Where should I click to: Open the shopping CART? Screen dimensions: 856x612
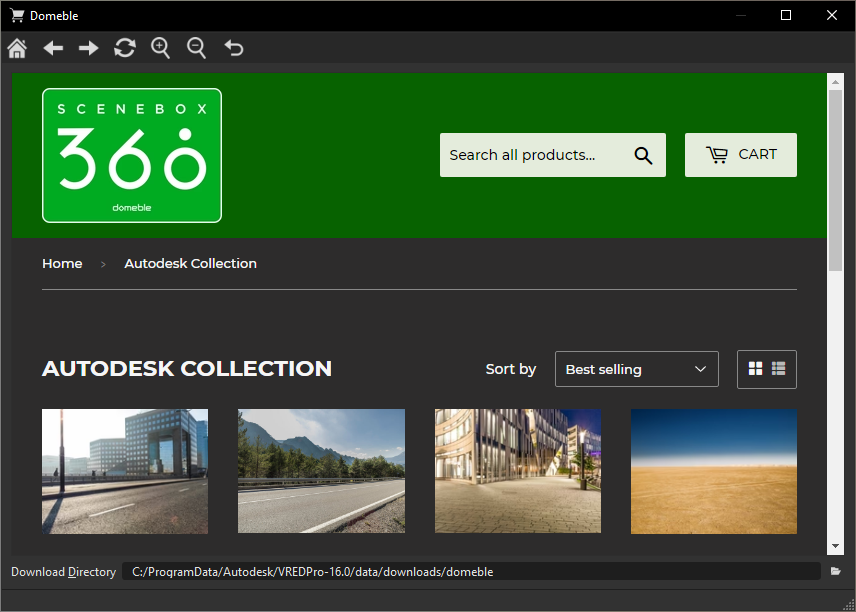pos(740,155)
